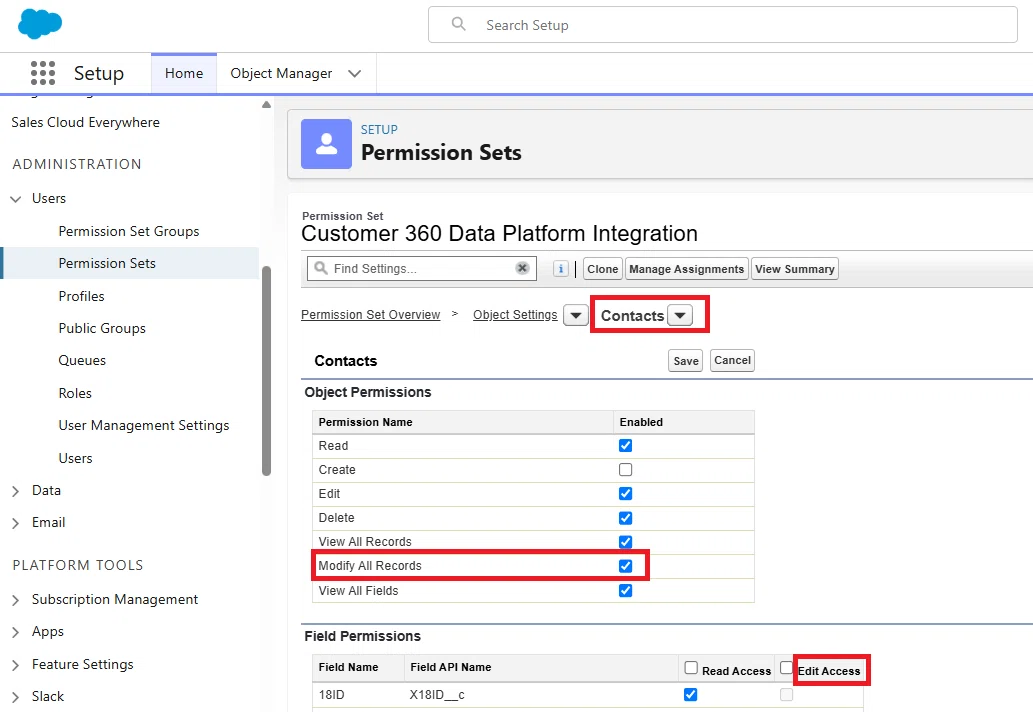Check the Read Access header checkbox
Viewport: 1033px width, 712px height.
[690, 668]
